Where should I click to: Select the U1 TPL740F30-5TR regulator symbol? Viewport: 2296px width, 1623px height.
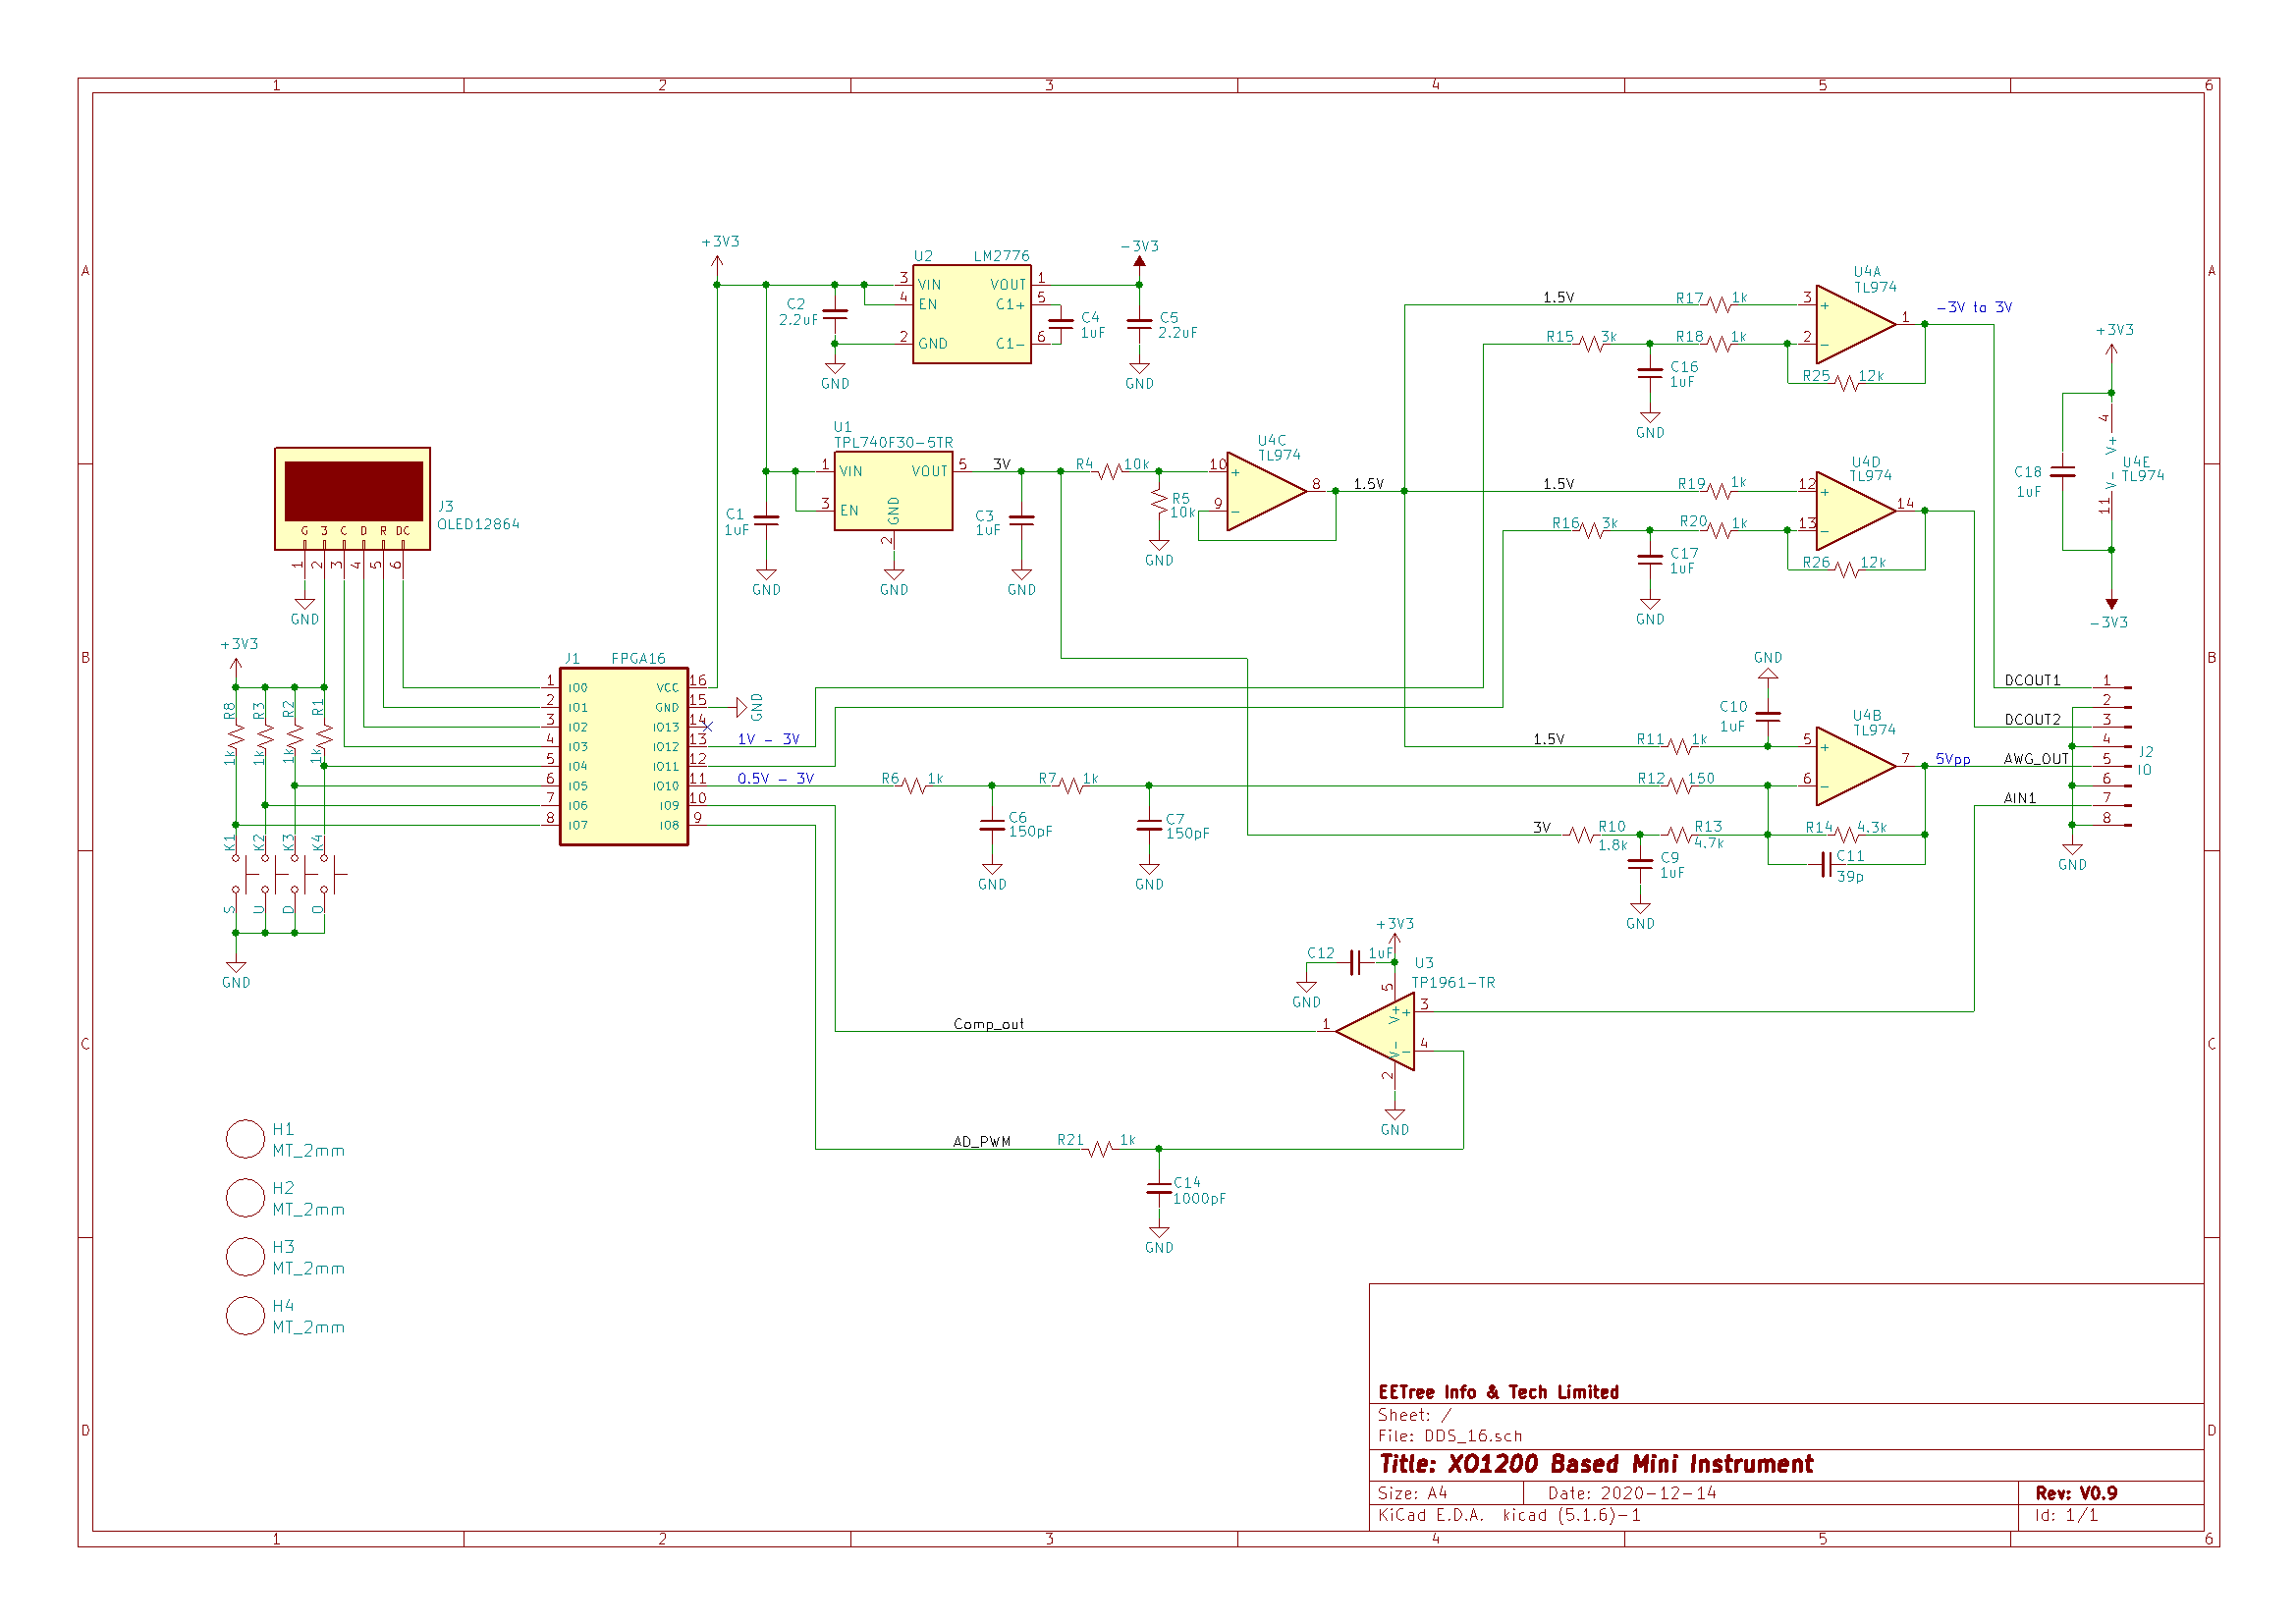click(x=893, y=491)
